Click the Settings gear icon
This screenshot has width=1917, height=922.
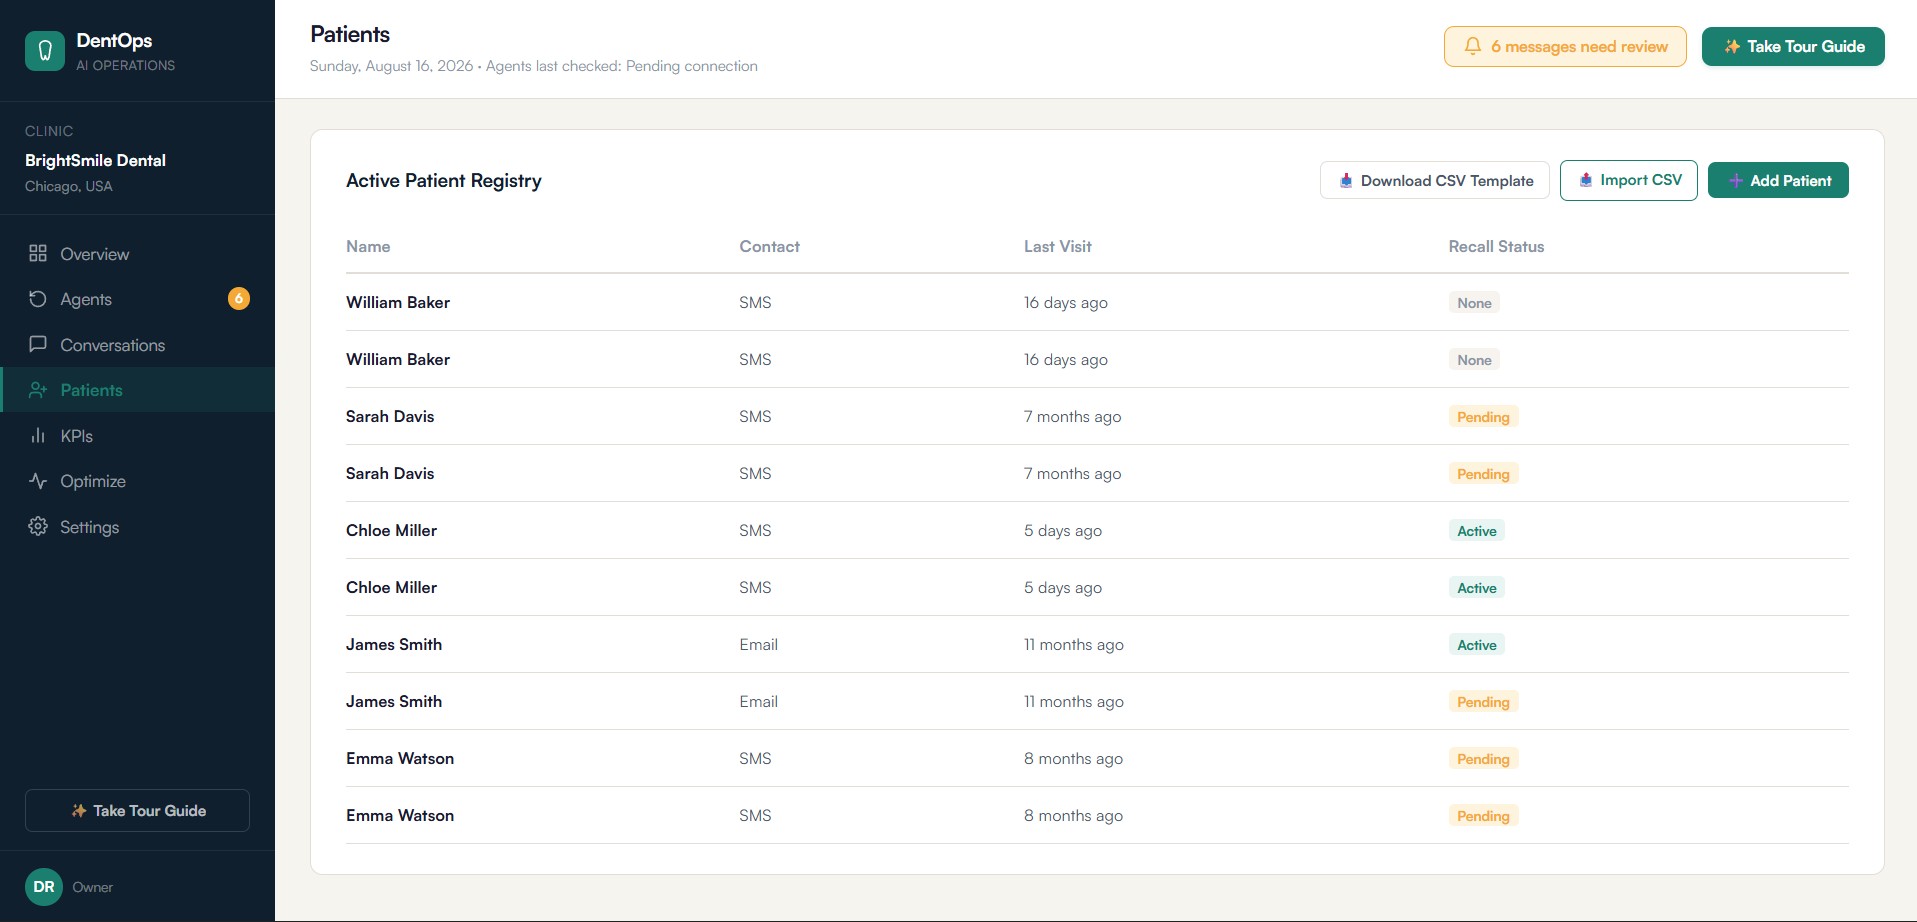coord(38,526)
